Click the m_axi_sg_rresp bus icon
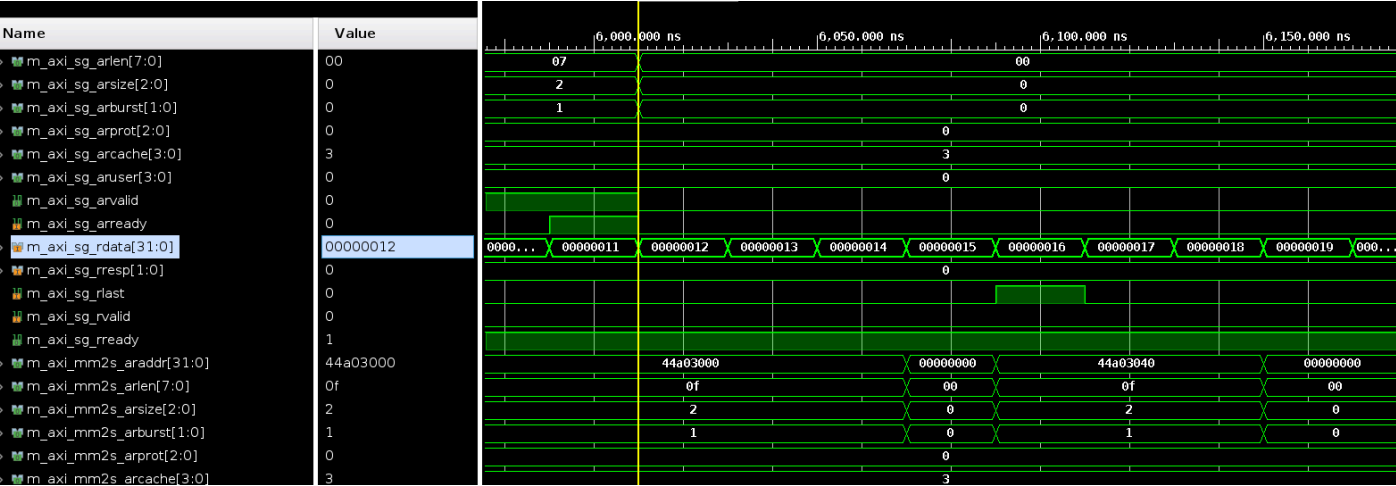Screen dimensions: 1396x486 click(x=16, y=270)
